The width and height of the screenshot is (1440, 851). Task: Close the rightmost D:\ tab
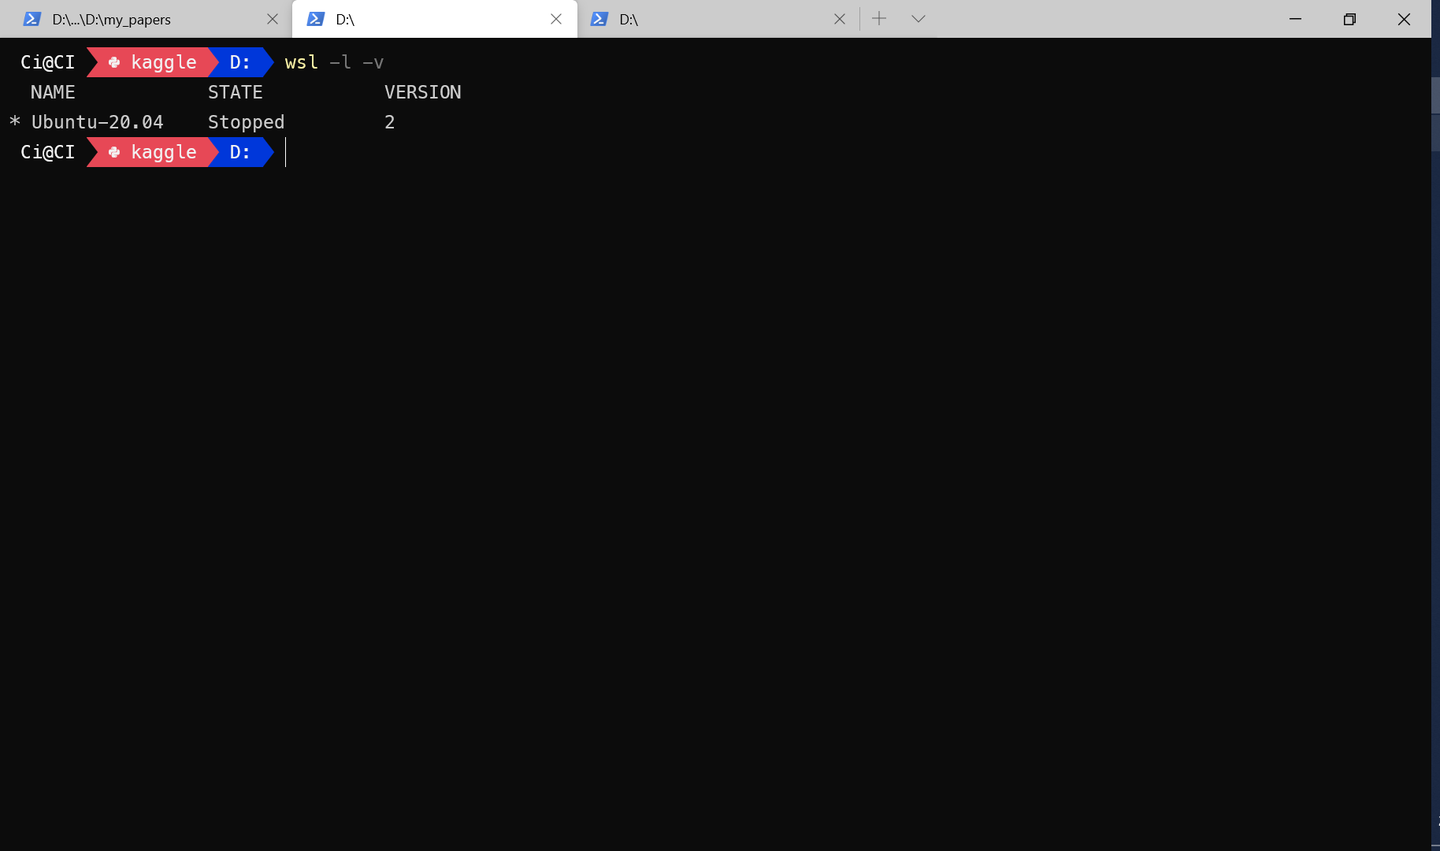[x=839, y=18]
